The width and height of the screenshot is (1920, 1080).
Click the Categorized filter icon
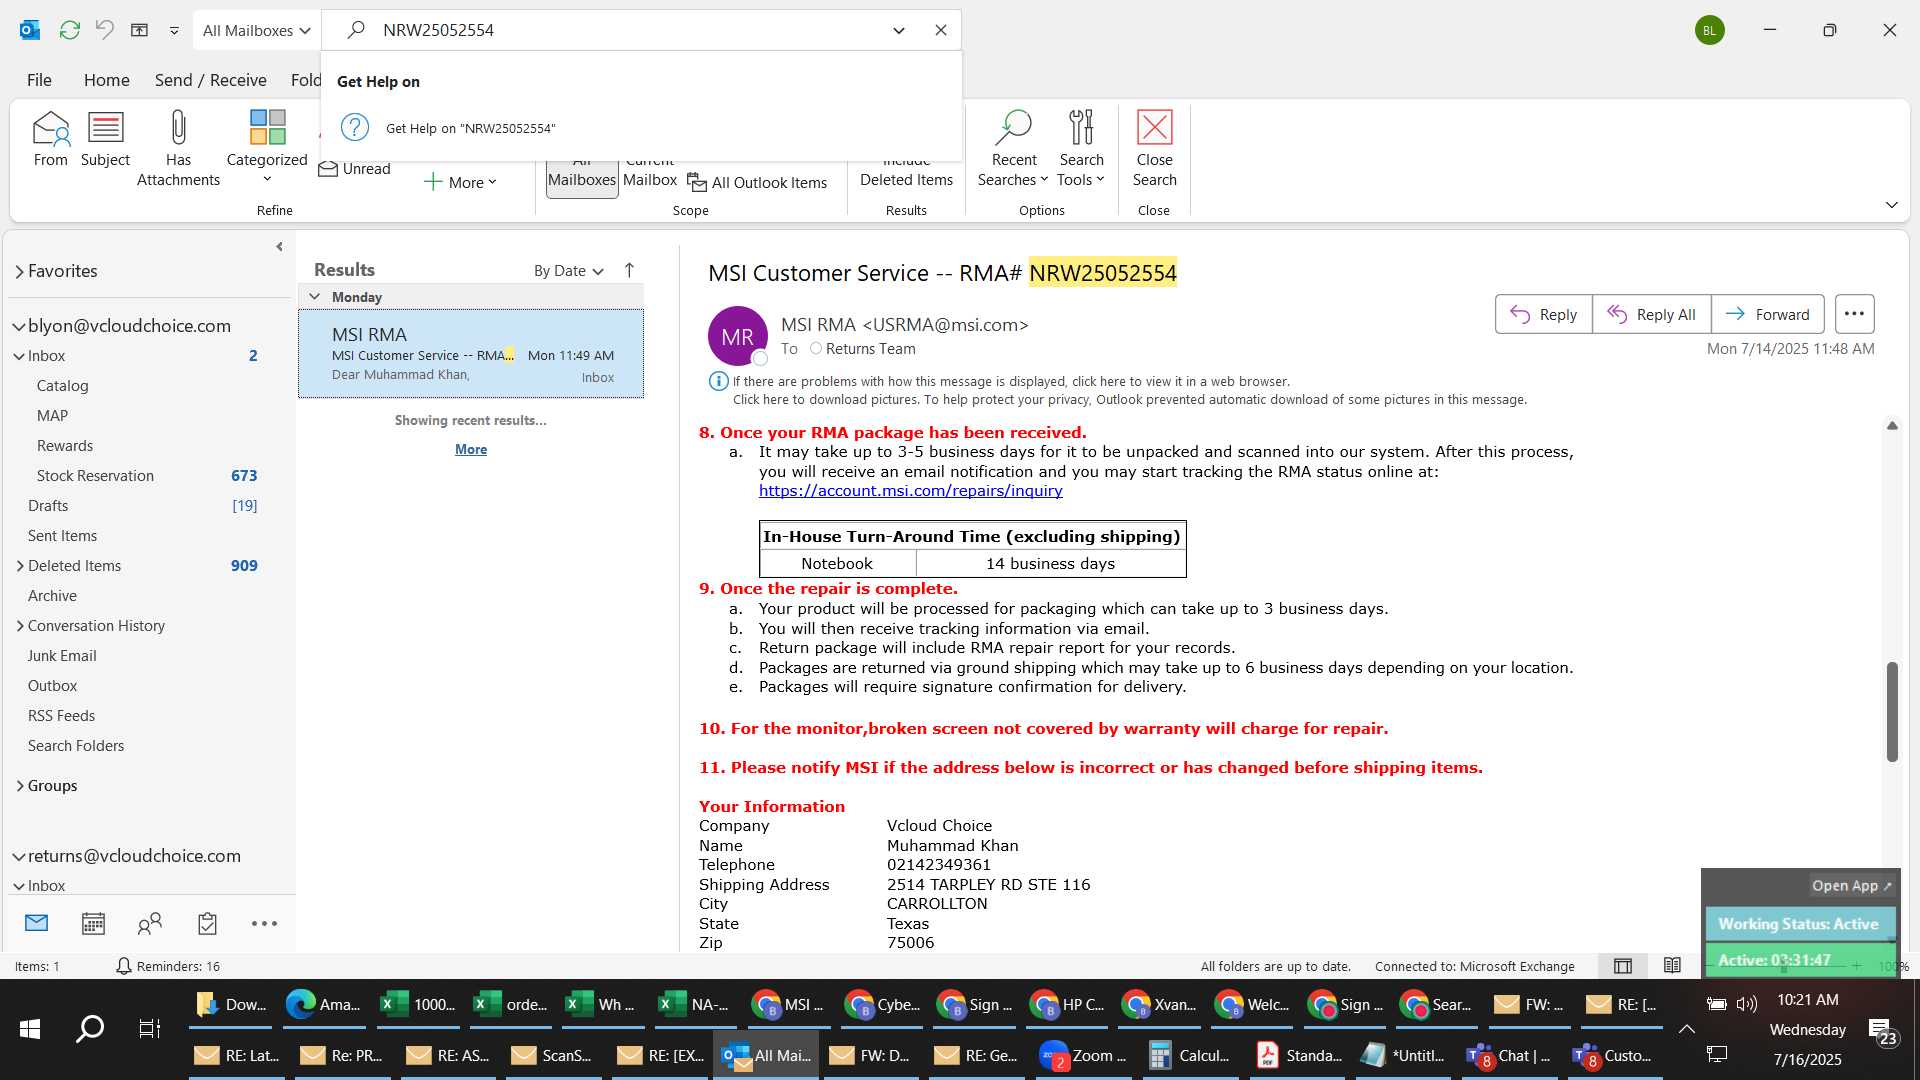267,146
